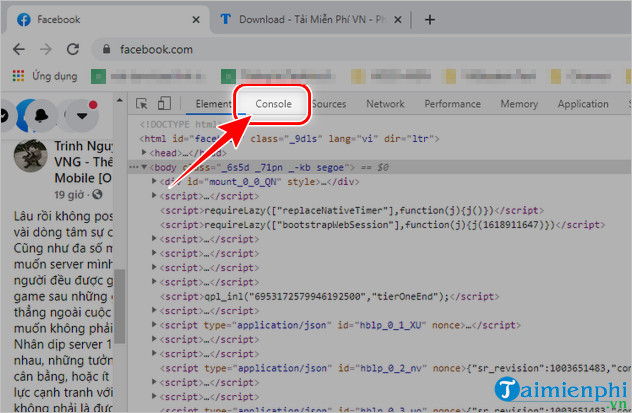Expand the div mount_0_0_QN node
The height and width of the screenshot is (413, 632).
pyautogui.click(x=154, y=182)
